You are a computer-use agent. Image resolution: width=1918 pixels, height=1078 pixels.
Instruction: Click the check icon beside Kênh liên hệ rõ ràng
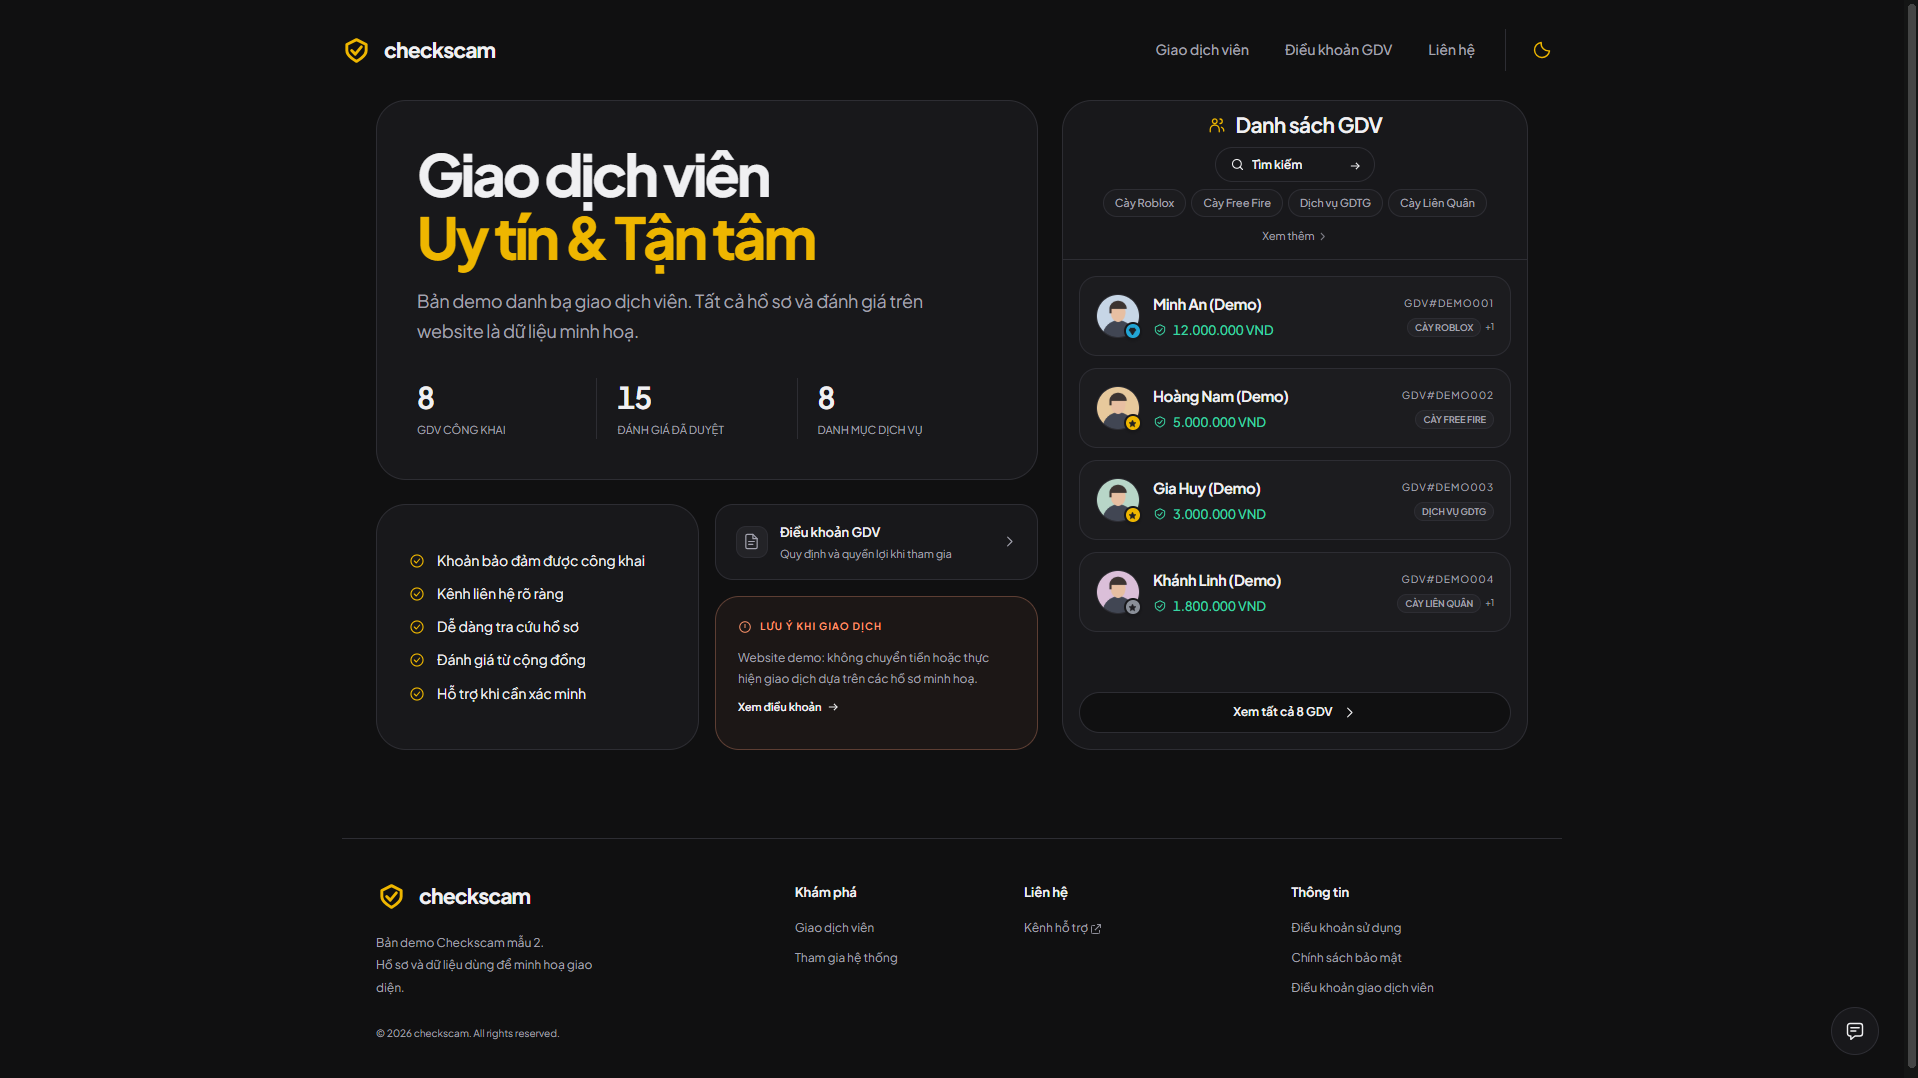(417, 594)
